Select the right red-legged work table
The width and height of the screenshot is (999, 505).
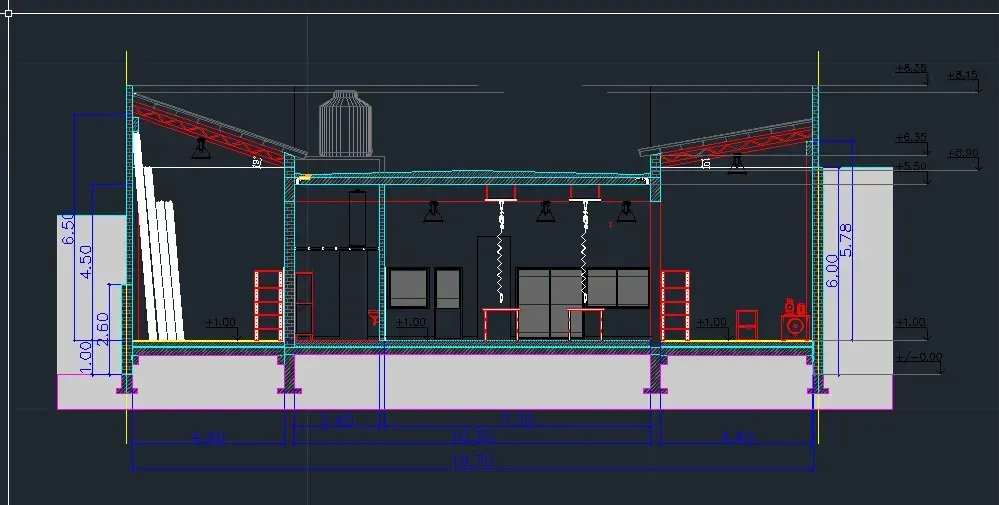pos(585,324)
